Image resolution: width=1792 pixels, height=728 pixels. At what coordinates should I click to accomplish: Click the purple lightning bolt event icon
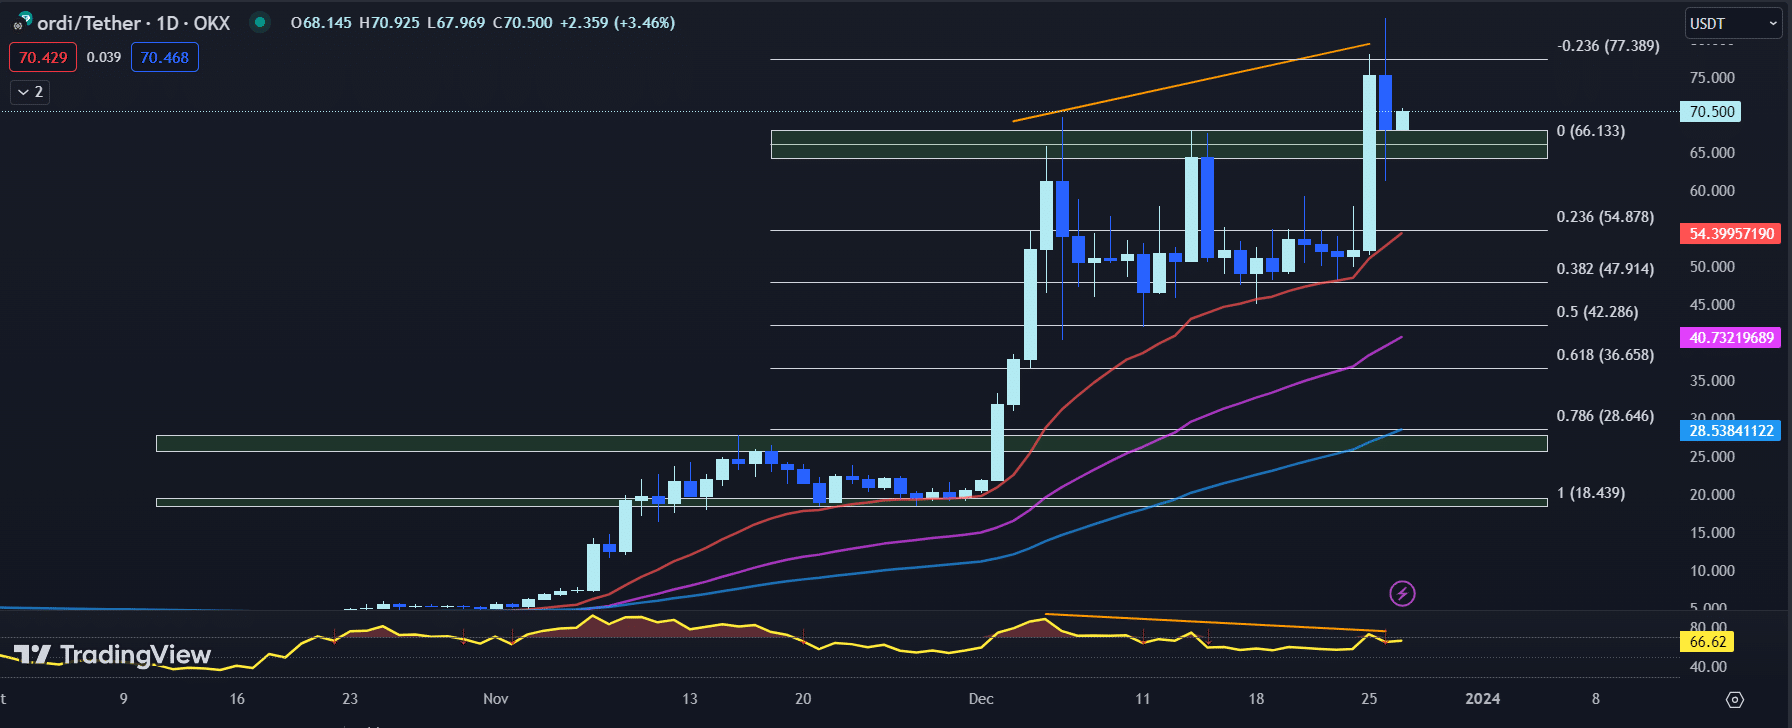[x=1402, y=594]
